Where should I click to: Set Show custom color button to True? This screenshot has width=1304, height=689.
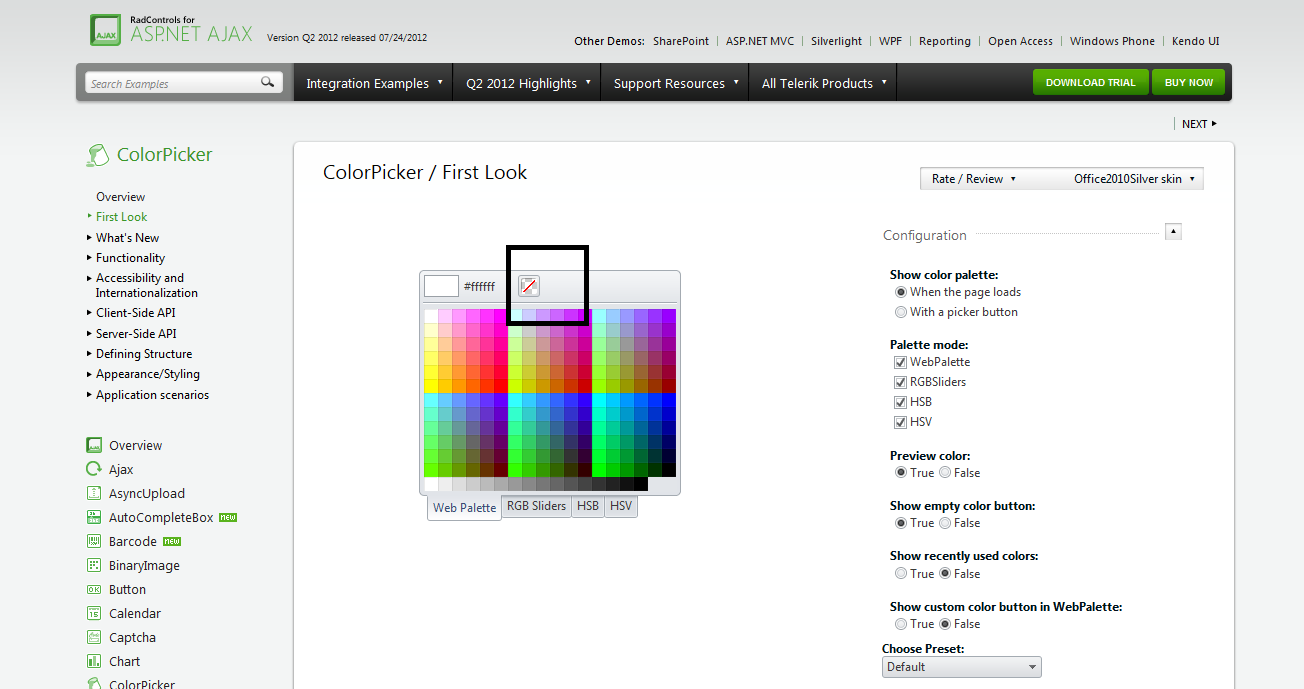[x=901, y=624]
